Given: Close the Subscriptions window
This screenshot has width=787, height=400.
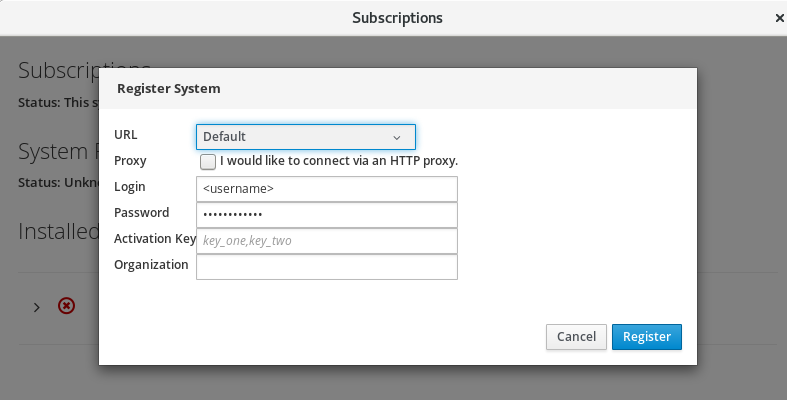Looking at the screenshot, I should point(779,18).
